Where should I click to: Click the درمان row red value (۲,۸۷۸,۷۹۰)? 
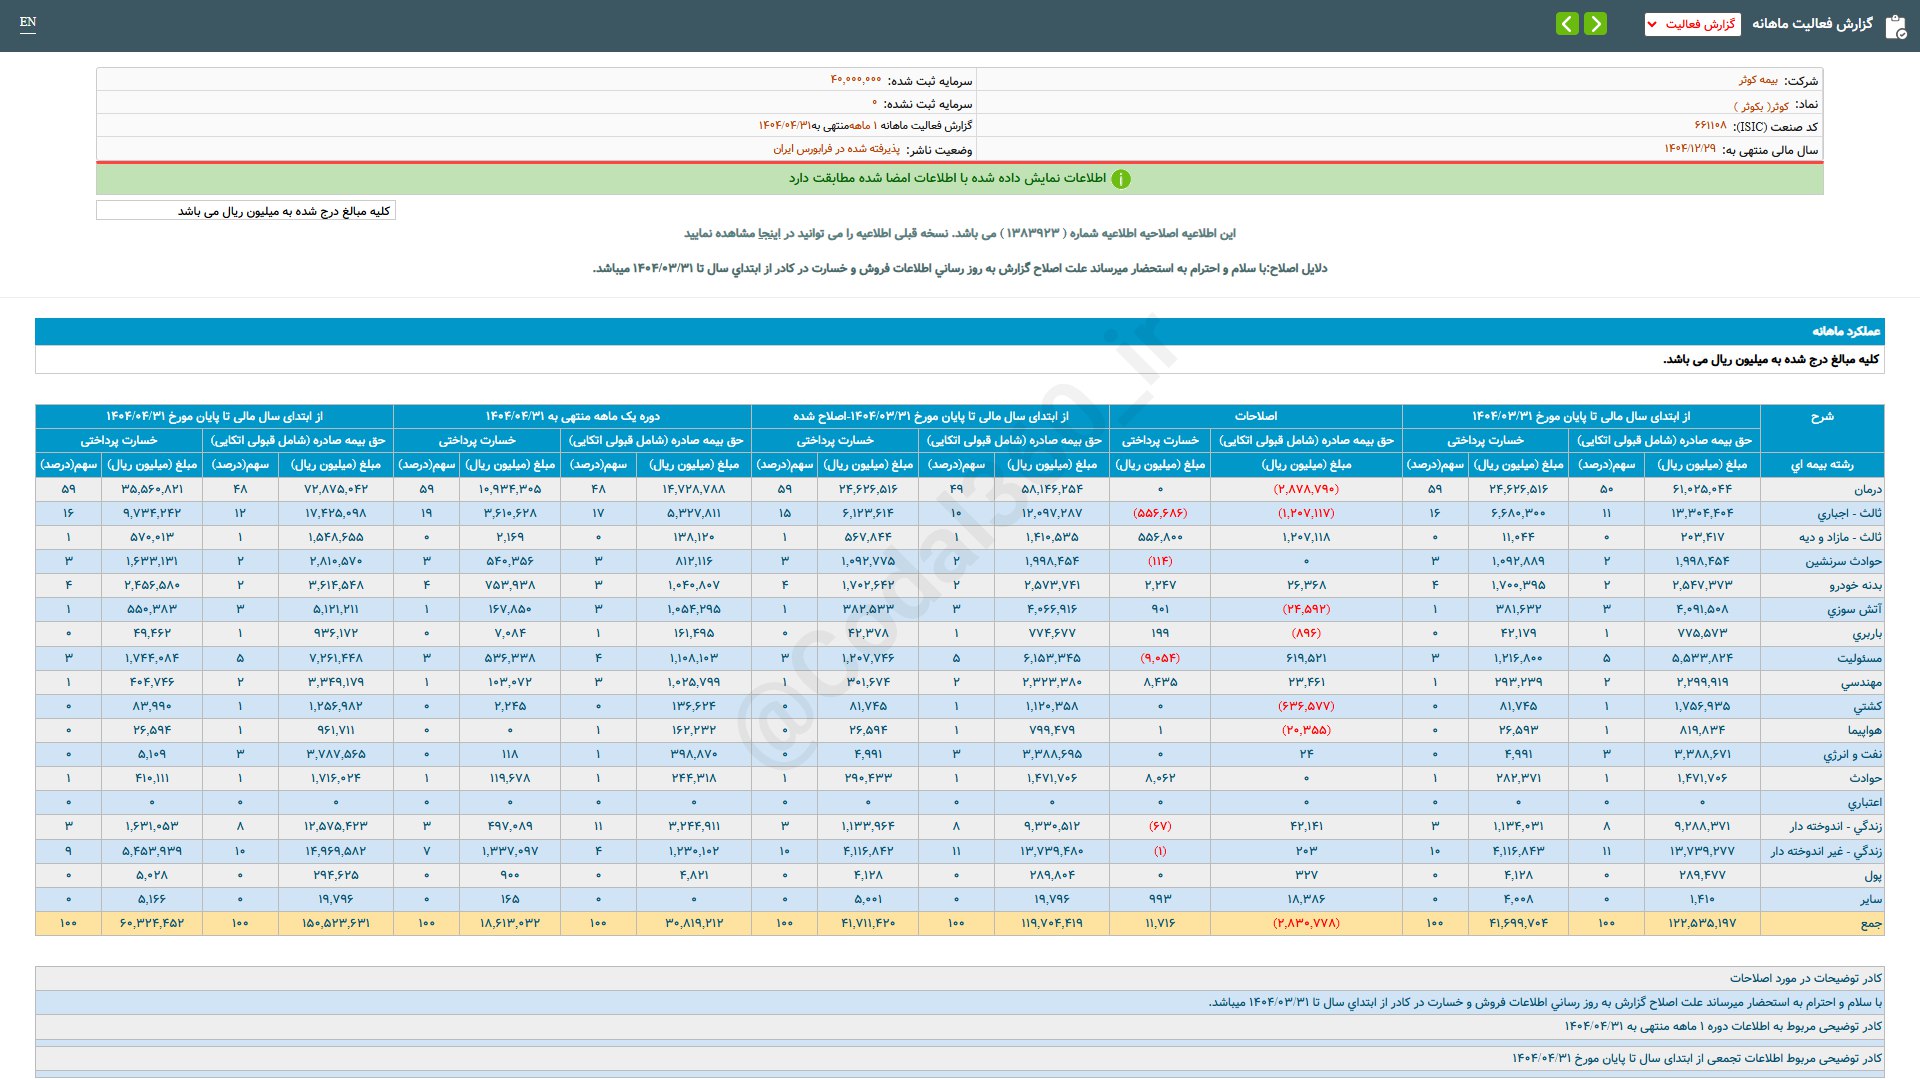point(1305,489)
